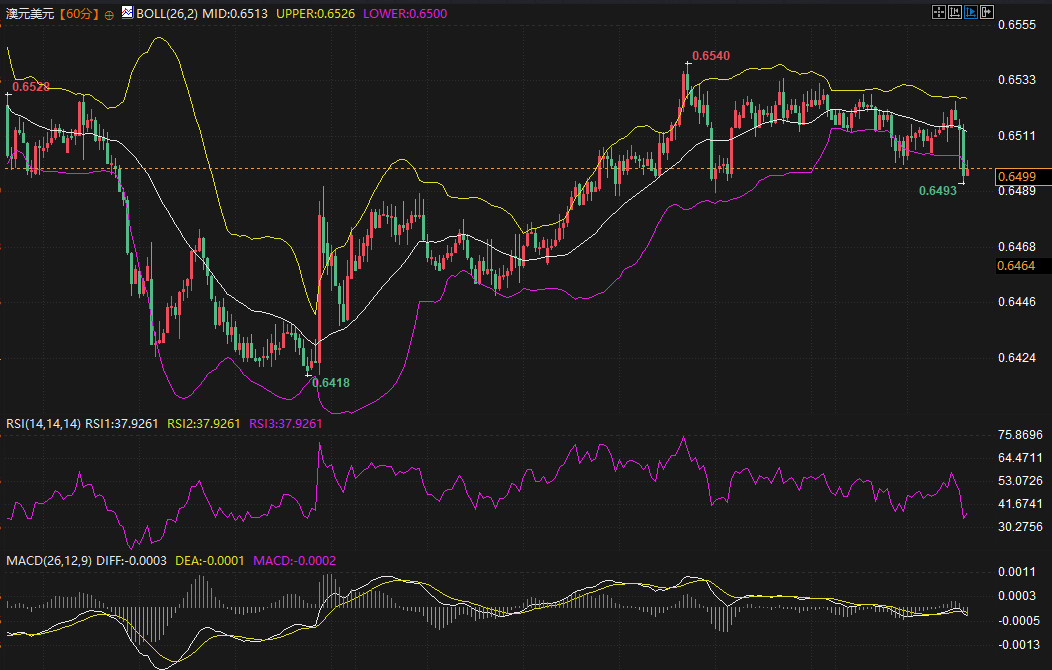The image size is (1052, 670).
Task: Click the RSI axis value 64.4711
Action: pyautogui.click(x=1020, y=457)
